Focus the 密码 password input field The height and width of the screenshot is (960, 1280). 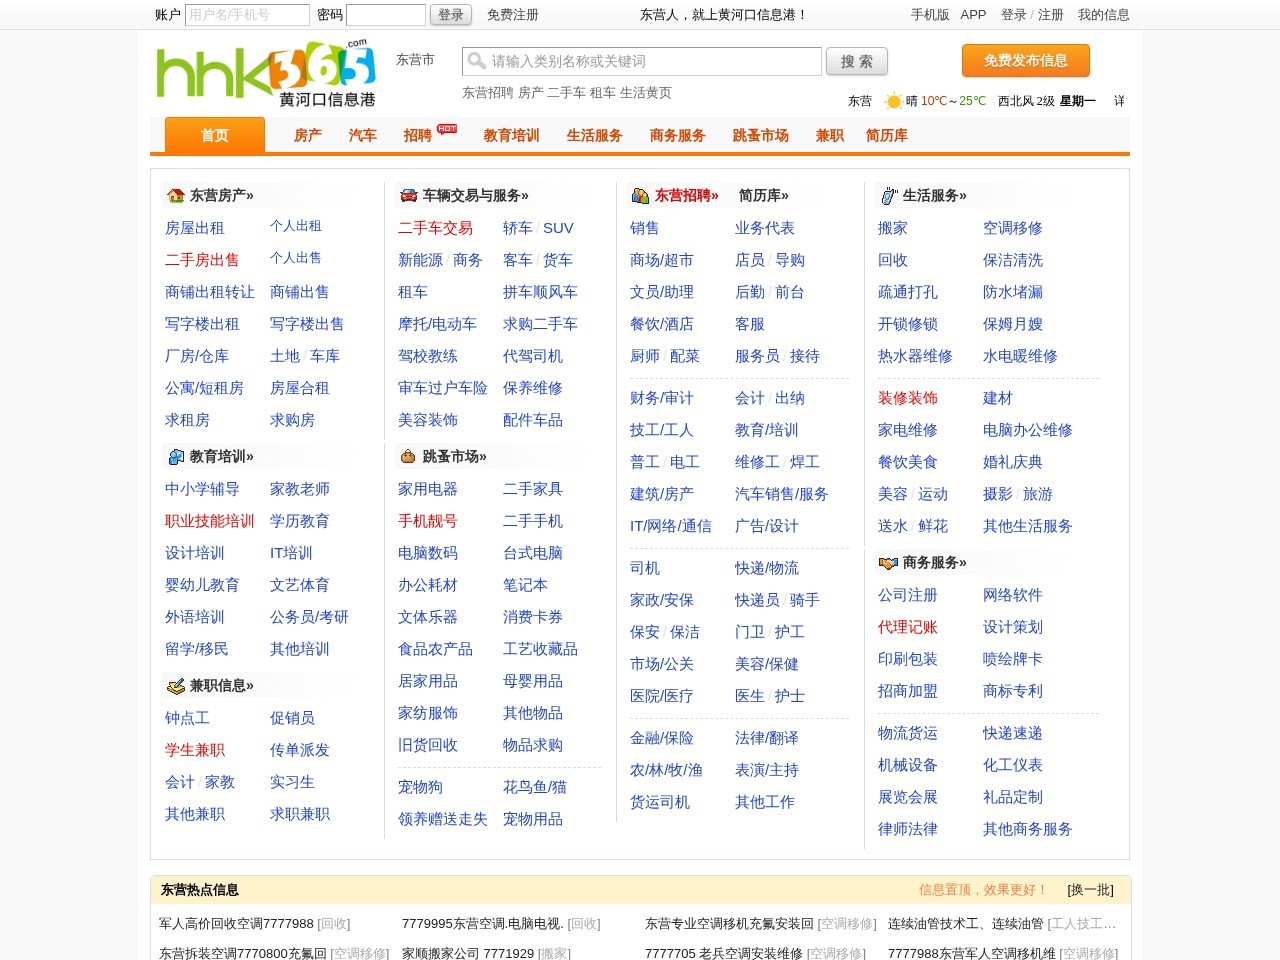pyautogui.click(x=386, y=15)
